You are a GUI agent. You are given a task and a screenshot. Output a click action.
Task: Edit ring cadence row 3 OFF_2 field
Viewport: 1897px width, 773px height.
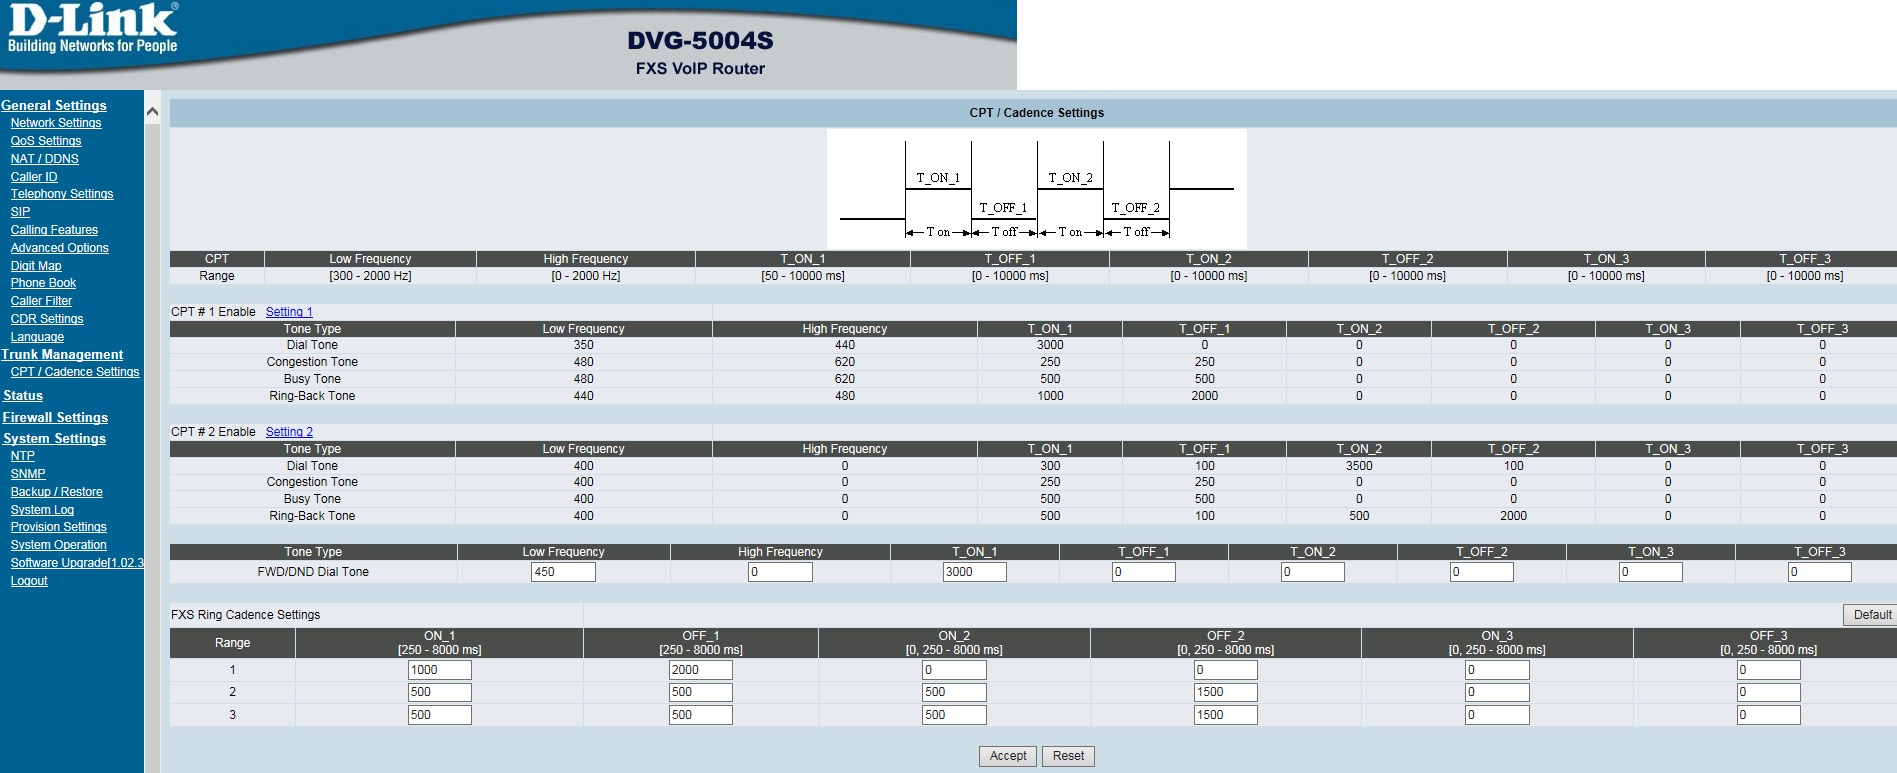[1225, 715]
